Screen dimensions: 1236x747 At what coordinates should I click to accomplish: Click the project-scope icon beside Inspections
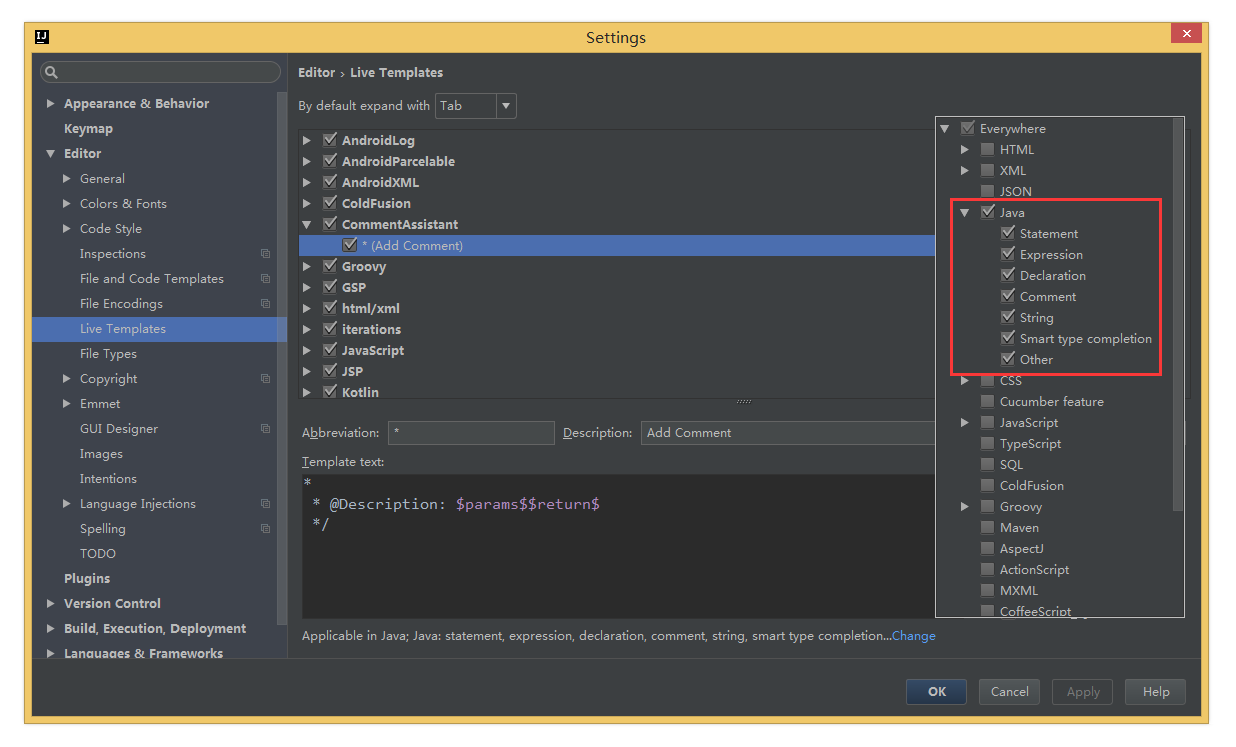[x=265, y=254]
